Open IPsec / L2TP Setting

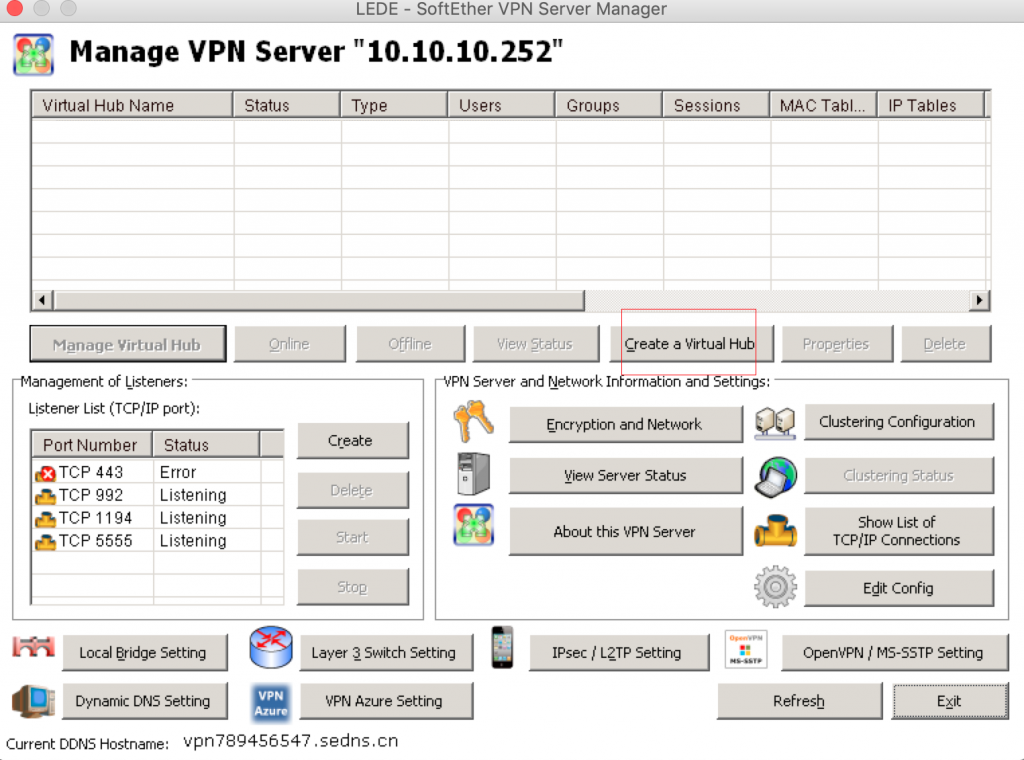pyautogui.click(x=618, y=652)
